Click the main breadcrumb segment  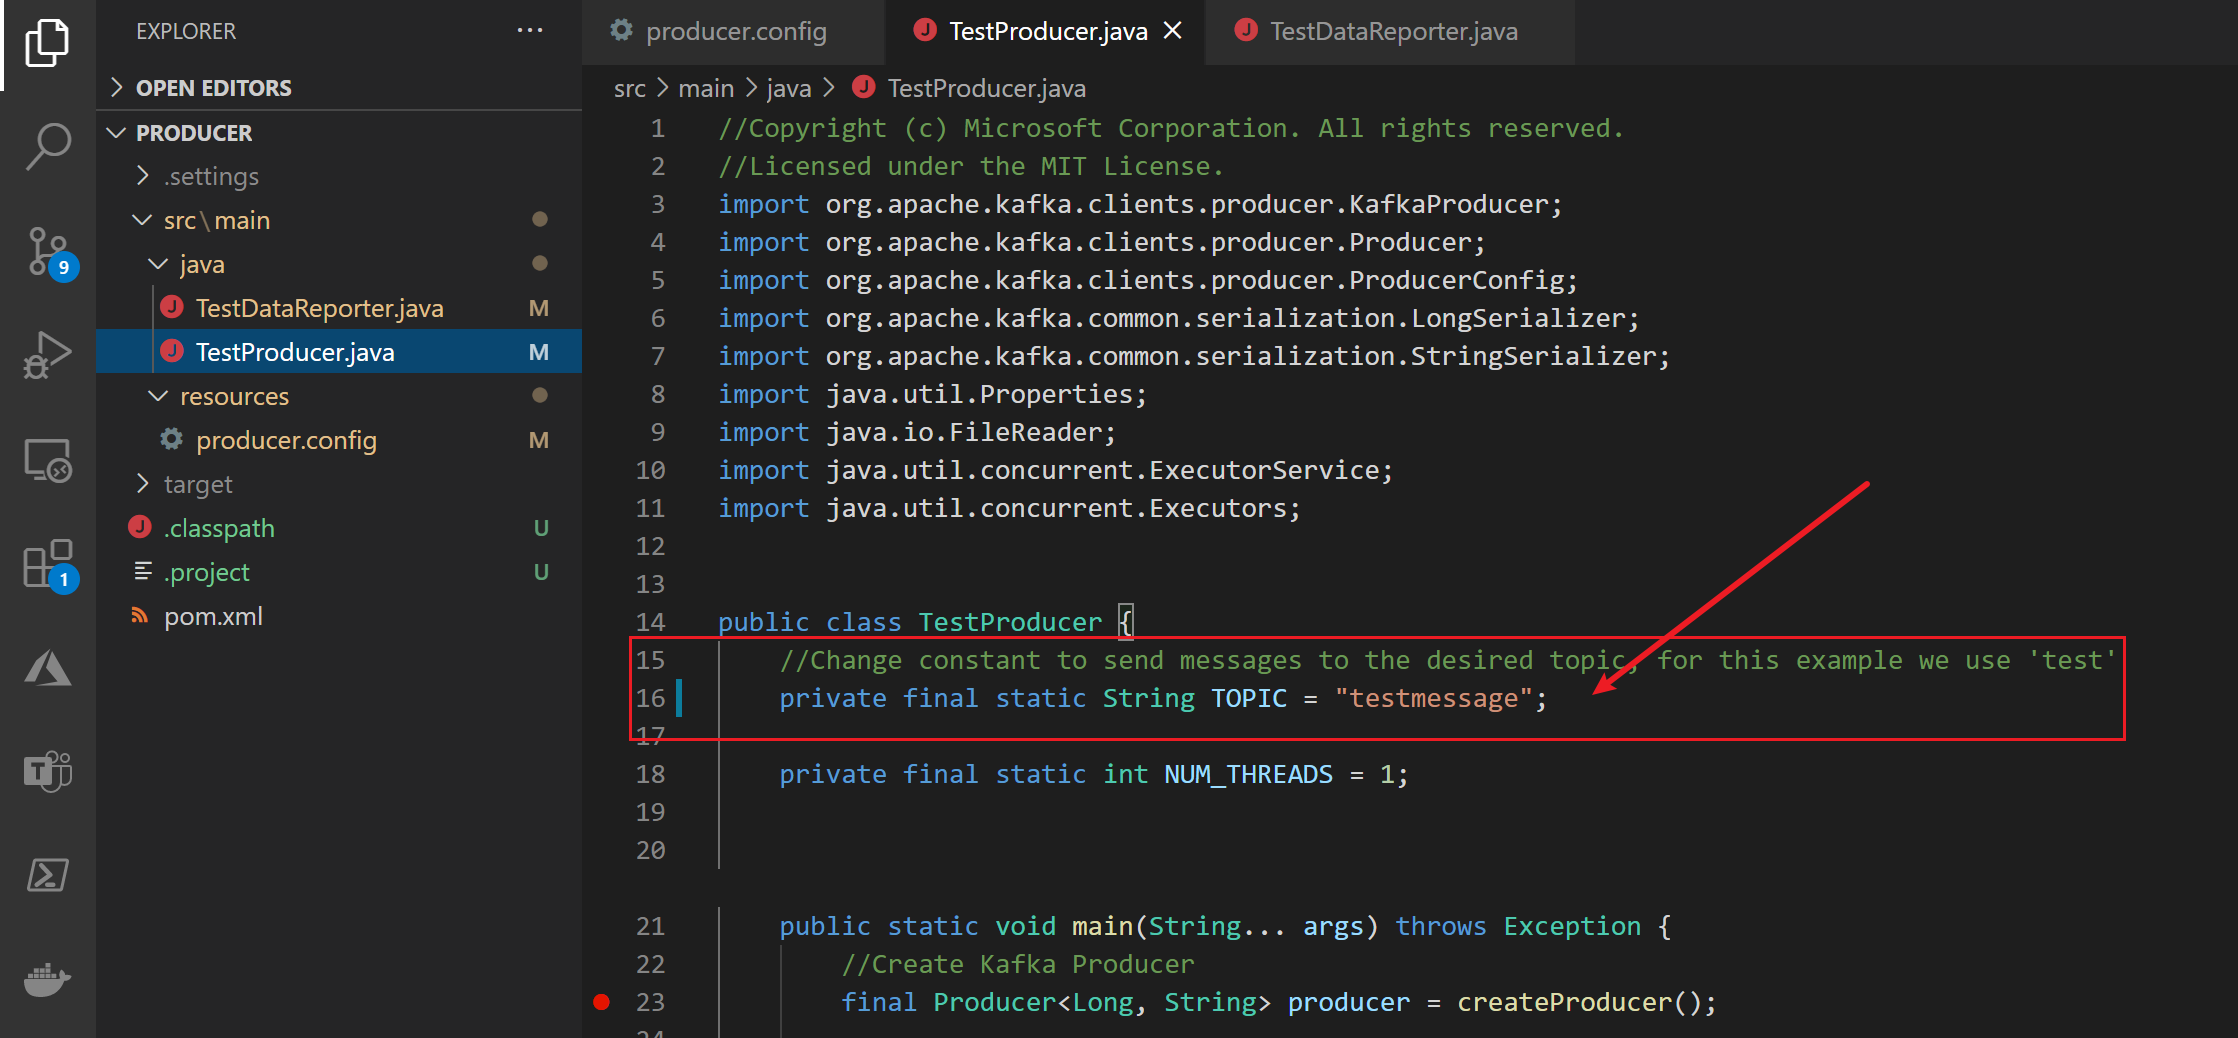pos(706,89)
